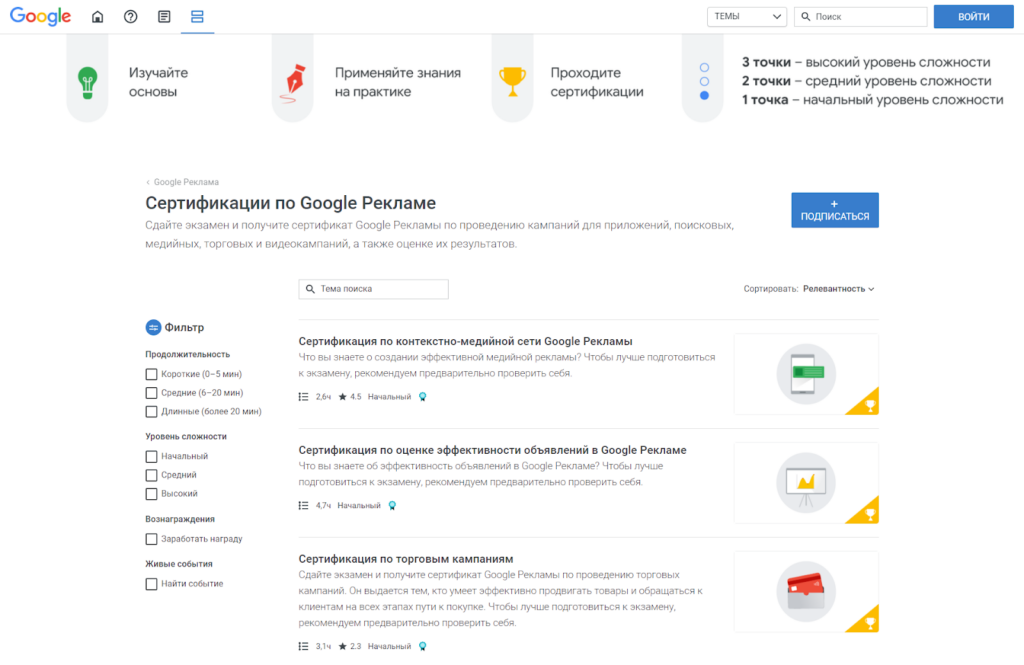Screen dimensions: 1024x665
Task: Click the magnifier icon in header search
Action: (x=806, y=16)
